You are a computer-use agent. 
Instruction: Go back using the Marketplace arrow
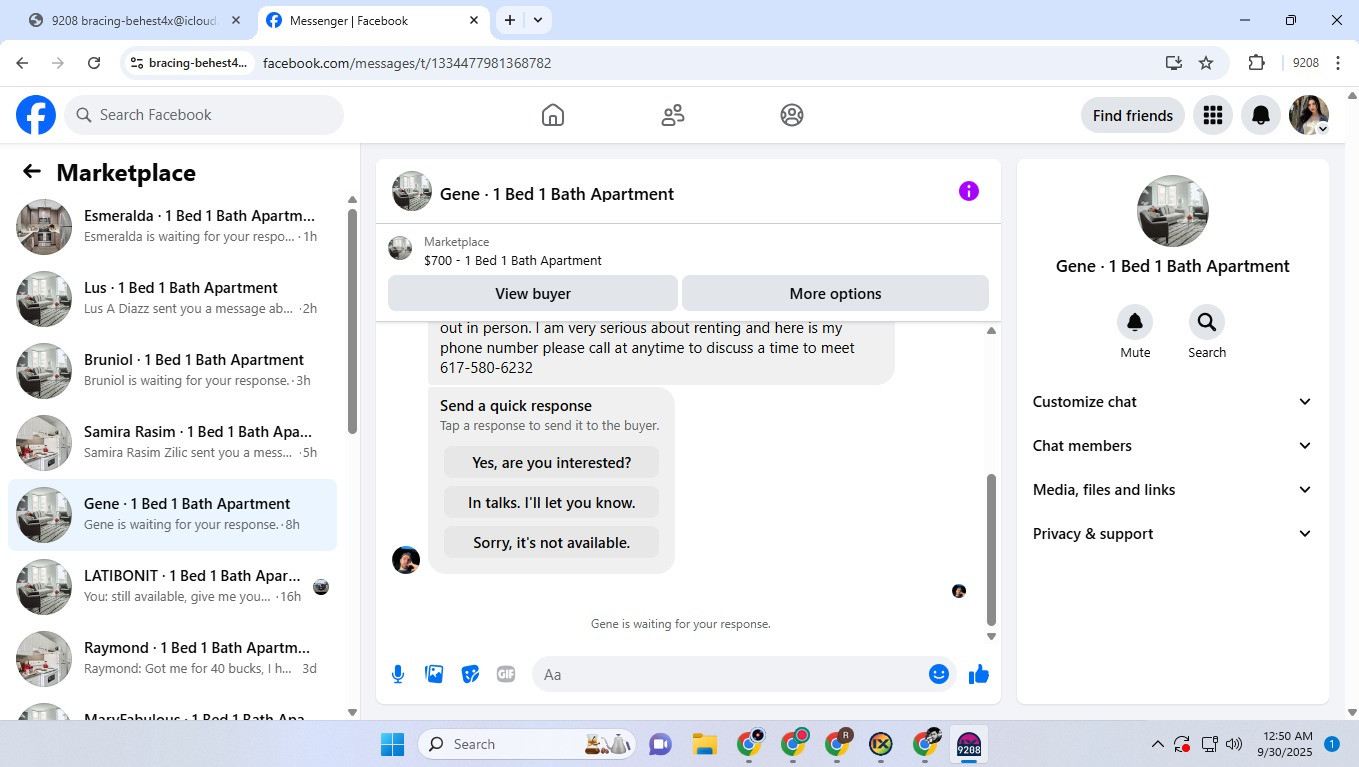pyautogui.click(x=32, y=172)
